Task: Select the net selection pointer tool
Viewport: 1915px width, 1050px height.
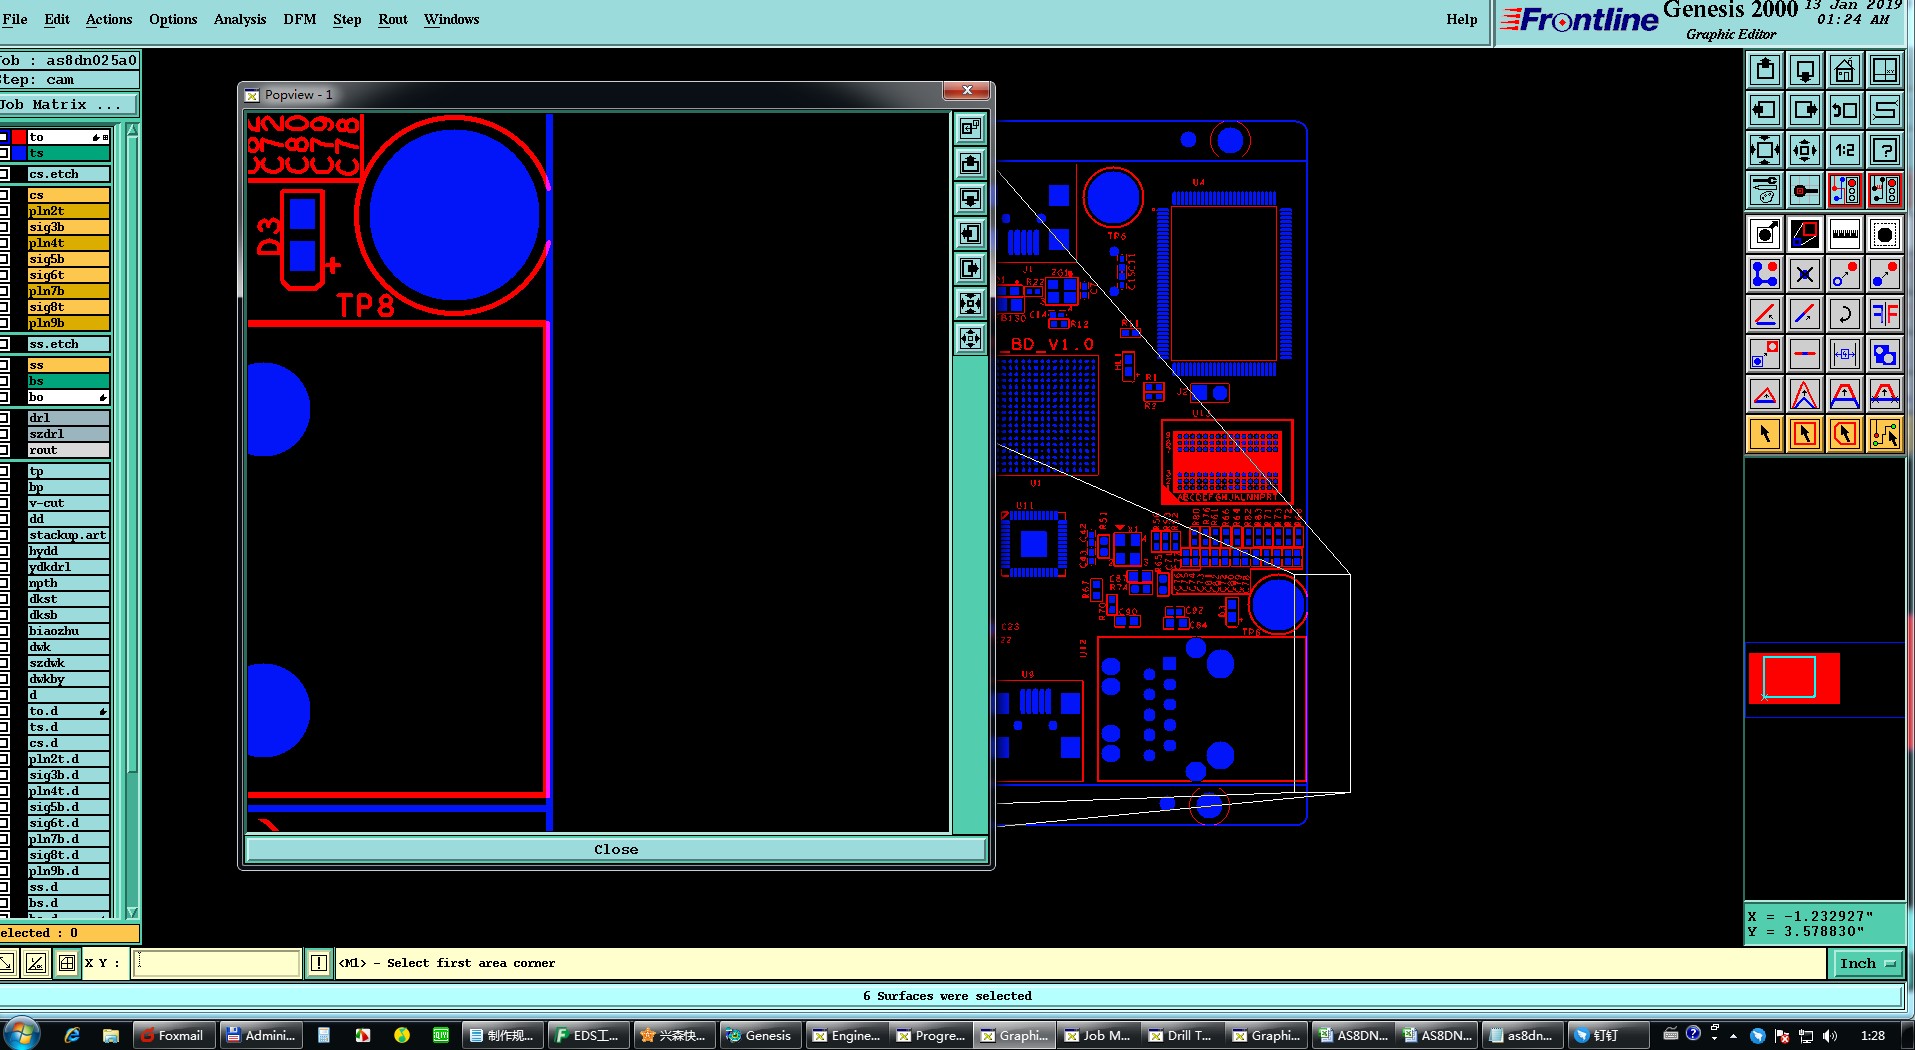Action: 1885,434
